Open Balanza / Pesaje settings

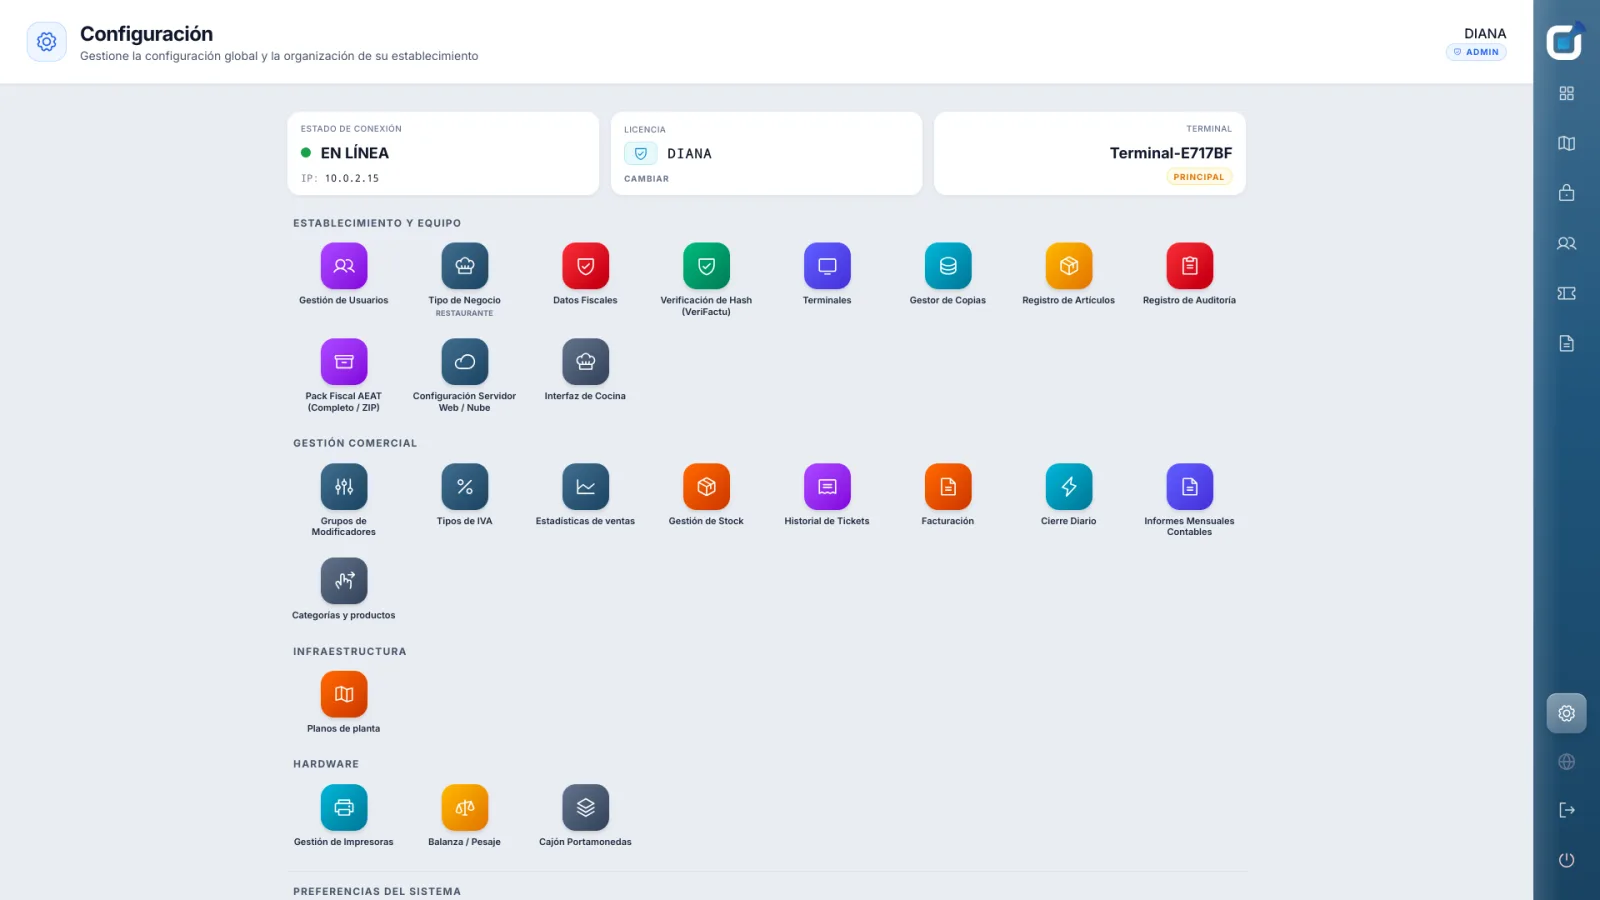465,808
